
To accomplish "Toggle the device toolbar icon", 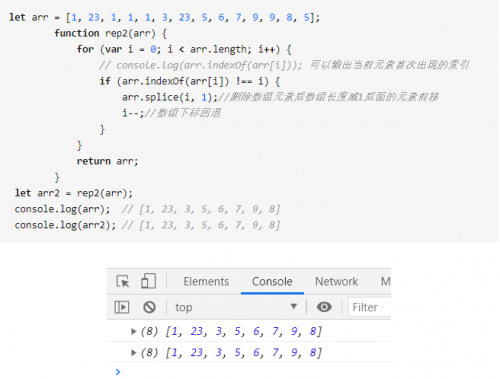I will [x=148, y=281].
